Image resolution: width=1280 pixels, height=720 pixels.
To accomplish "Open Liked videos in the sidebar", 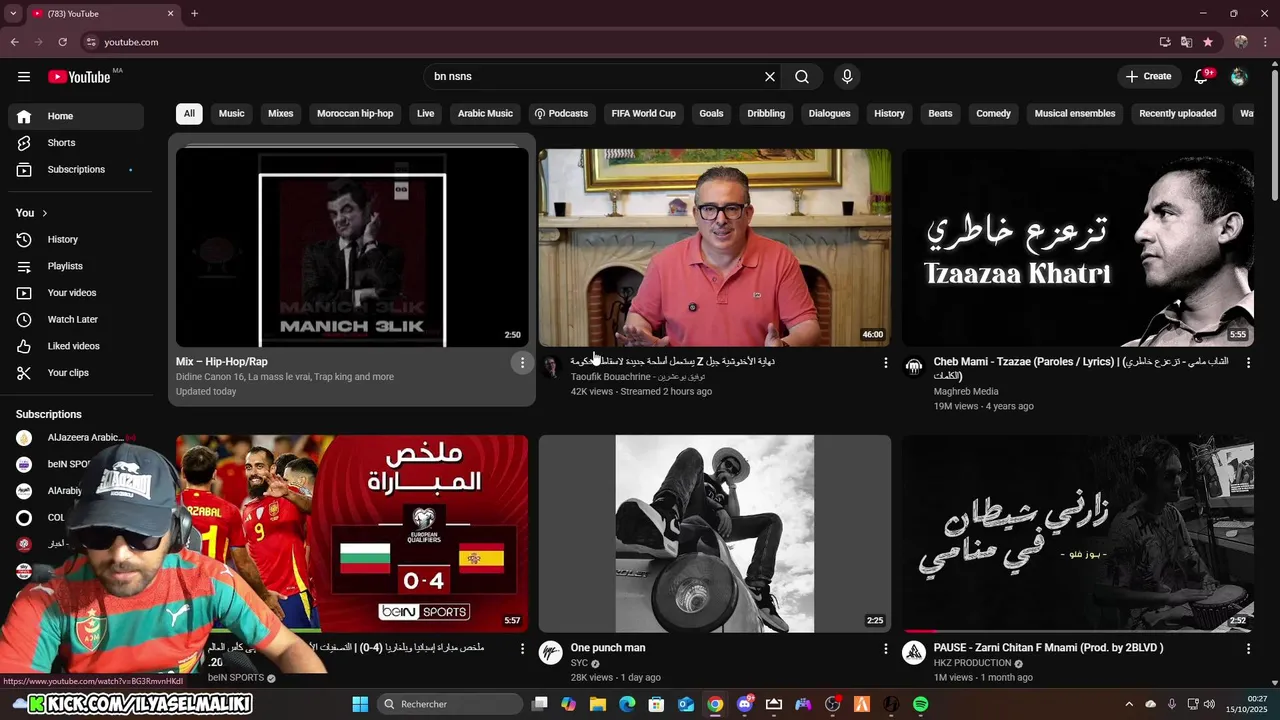I will pos(76,346).
